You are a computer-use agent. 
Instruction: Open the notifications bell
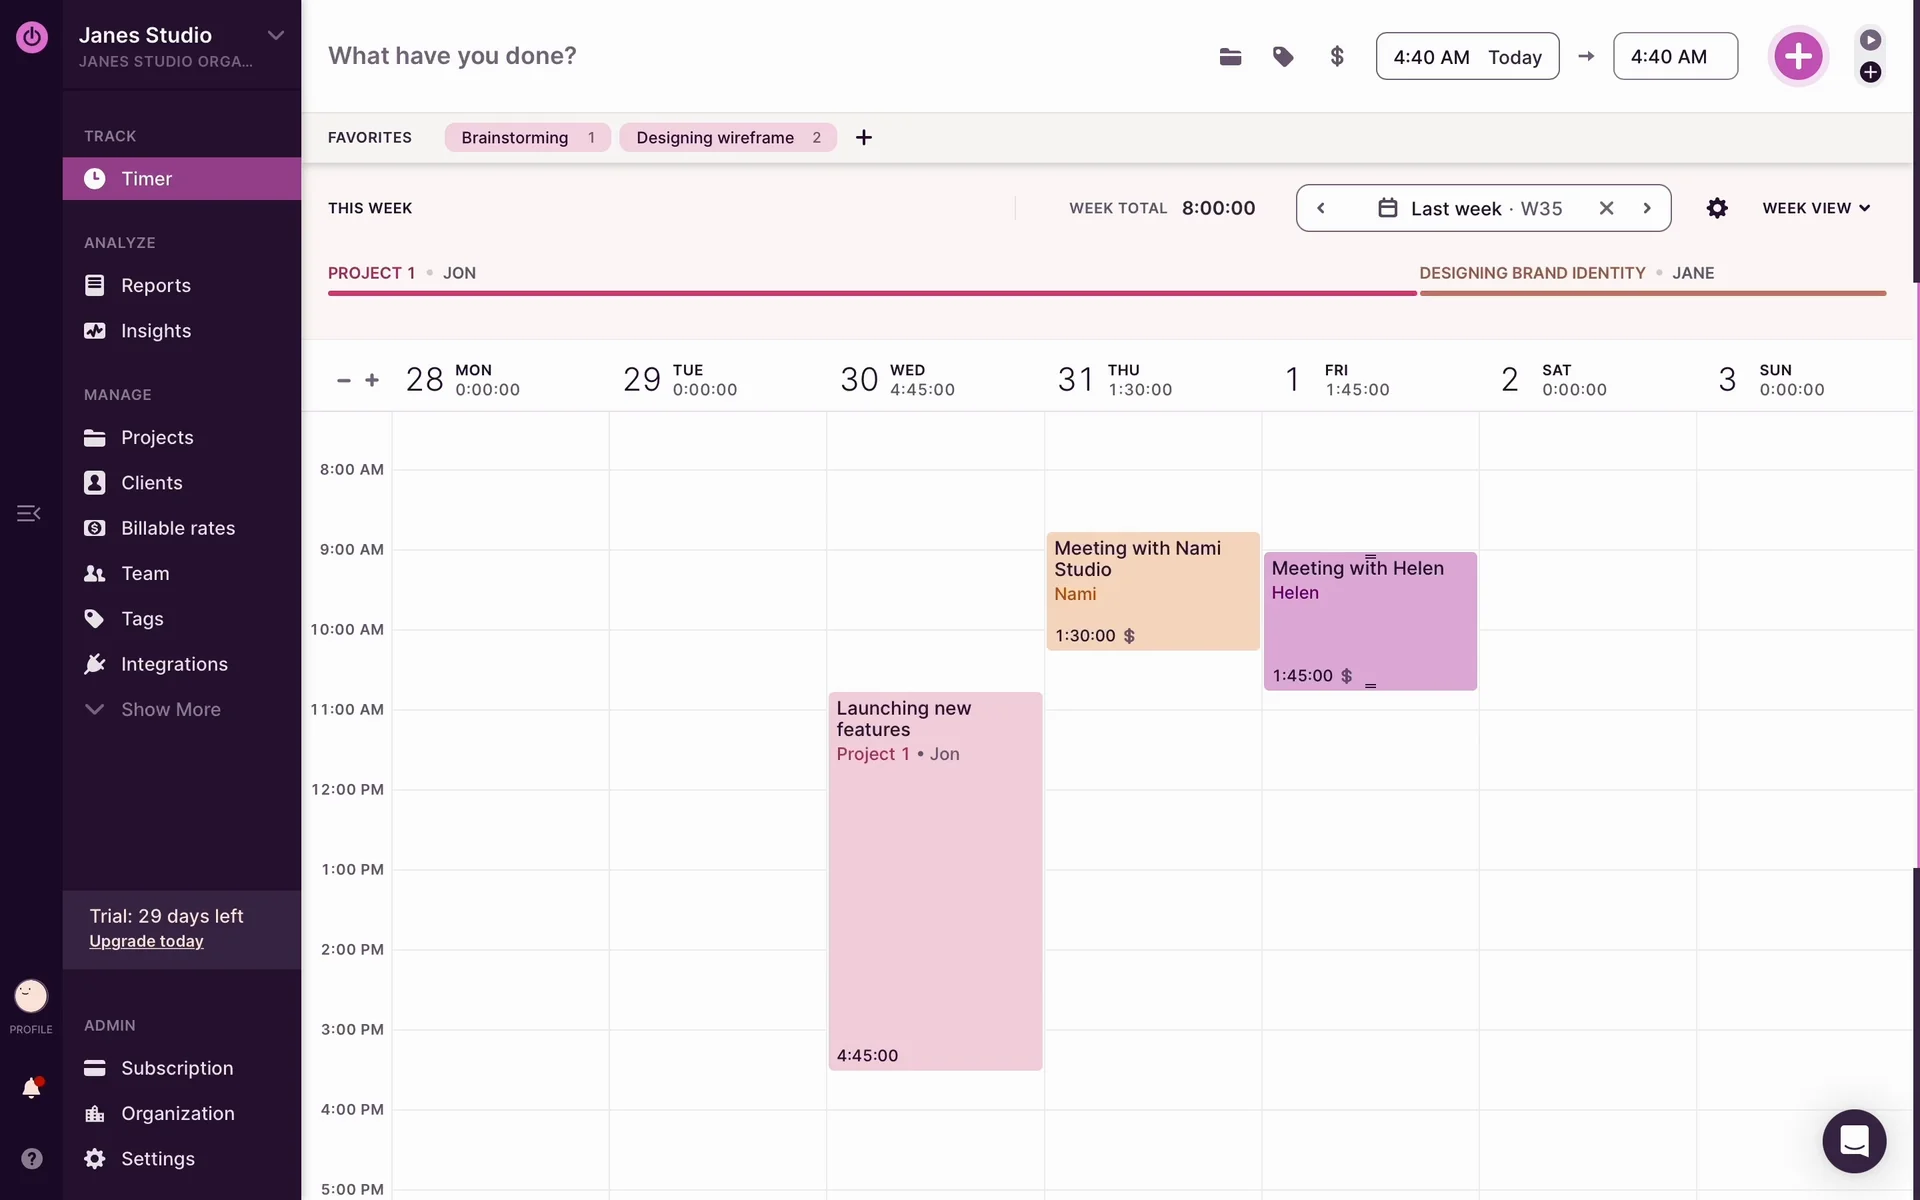click(31, 1088)
